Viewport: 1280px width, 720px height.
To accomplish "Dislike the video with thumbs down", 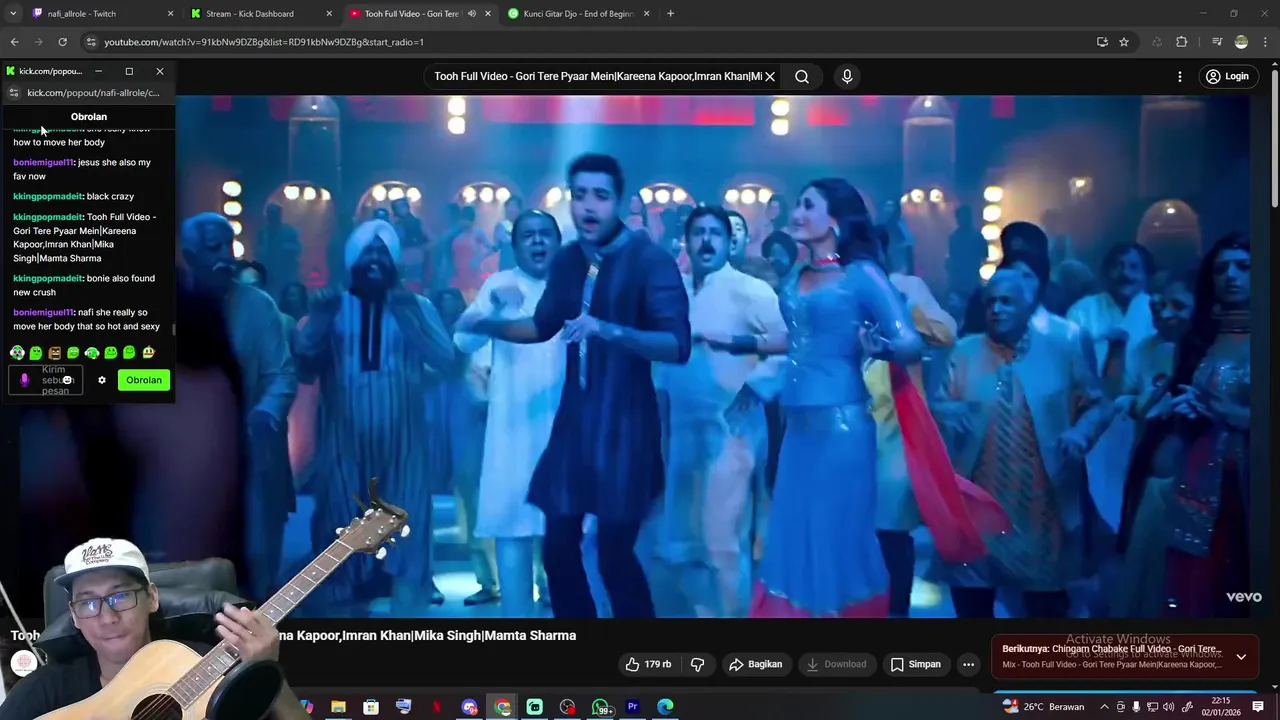I will (697, 664).
